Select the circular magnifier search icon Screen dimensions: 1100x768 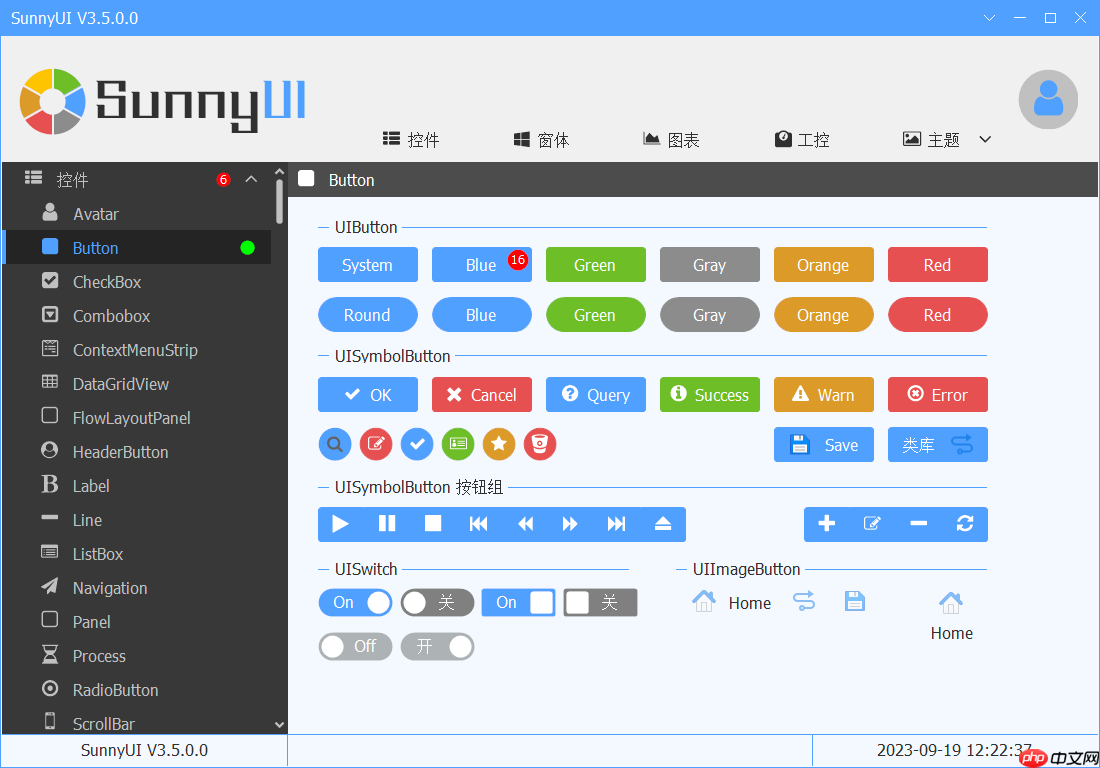click(335, 444)
